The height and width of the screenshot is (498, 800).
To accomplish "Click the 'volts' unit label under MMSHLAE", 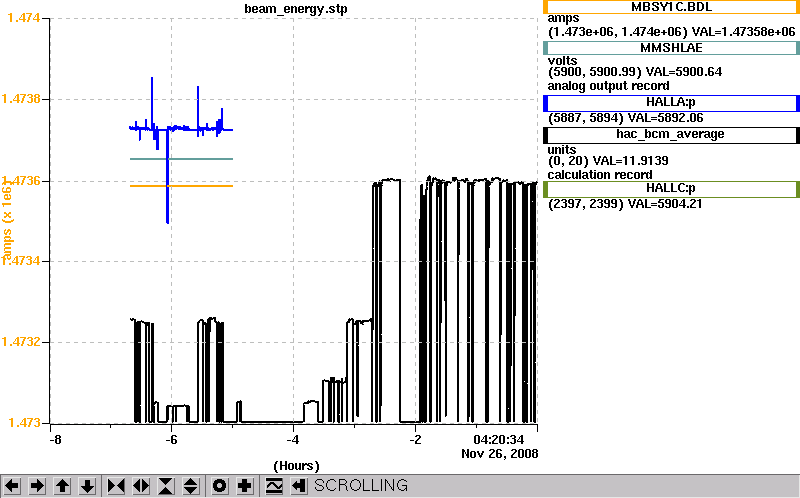I will pos(562,61).
